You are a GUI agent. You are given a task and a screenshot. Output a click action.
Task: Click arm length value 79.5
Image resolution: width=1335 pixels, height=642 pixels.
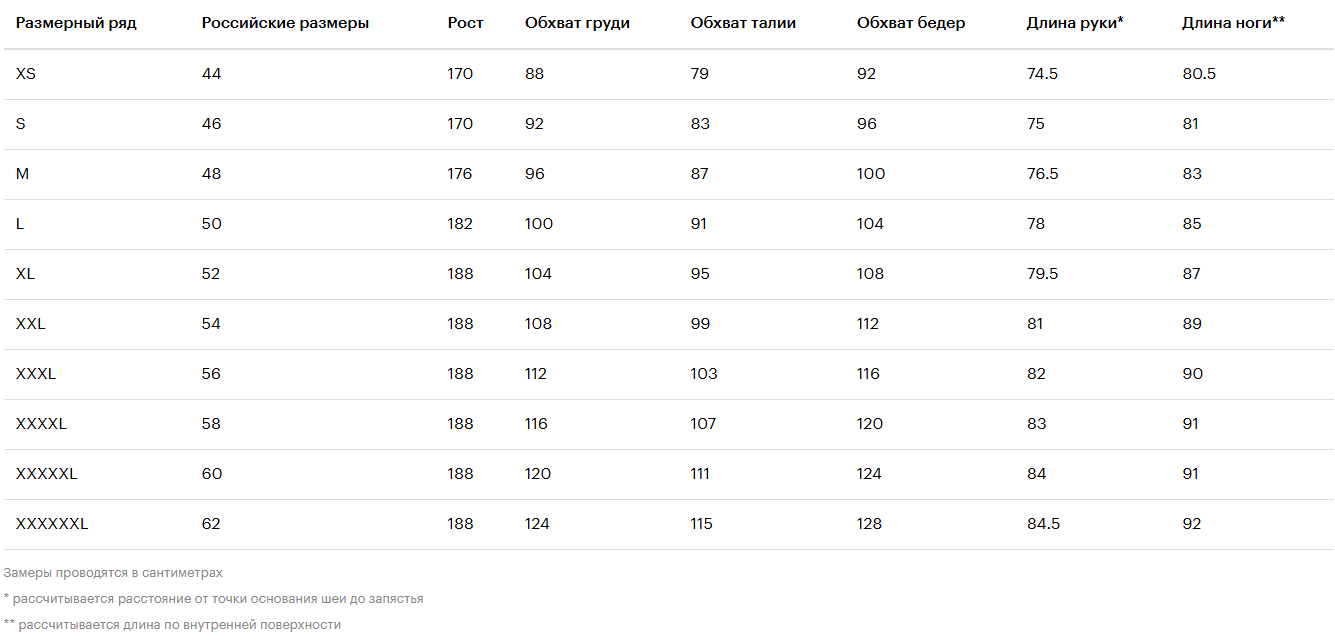(x=1042, y=274)
